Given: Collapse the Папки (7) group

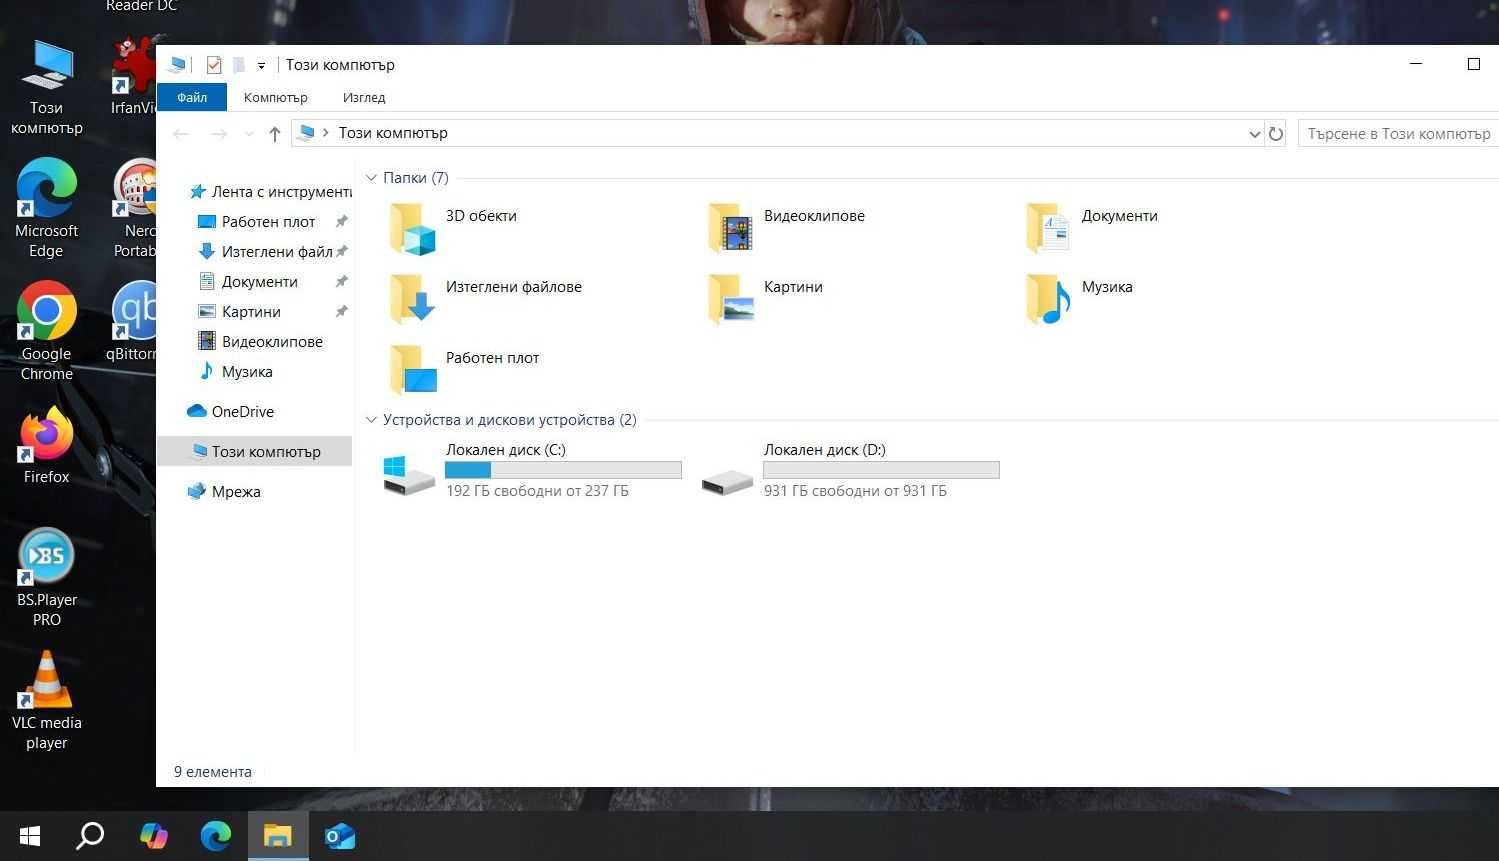Looking at the screenshot, I should point(371,178).
